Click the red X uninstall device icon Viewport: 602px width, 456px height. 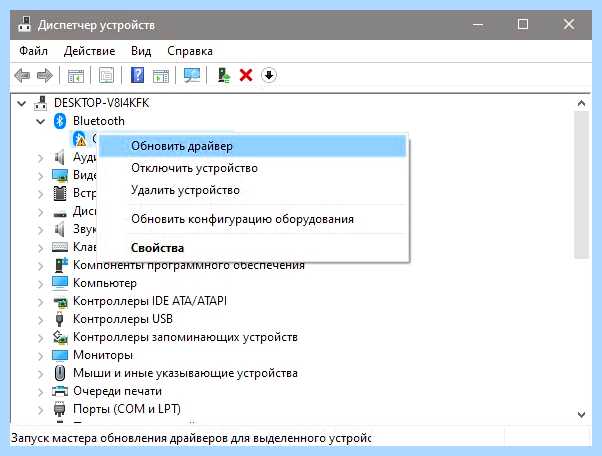click(x=246, y=75)
